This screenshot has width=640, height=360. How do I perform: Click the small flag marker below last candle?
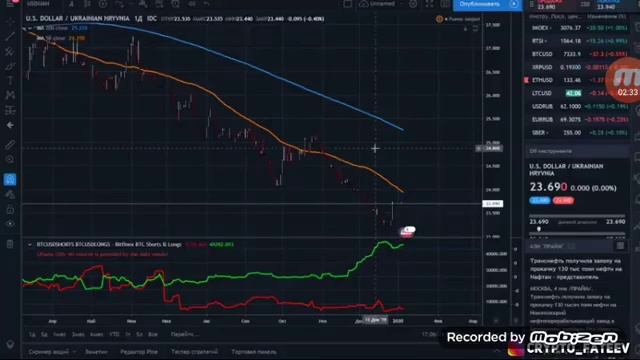(x=407, y=231)
